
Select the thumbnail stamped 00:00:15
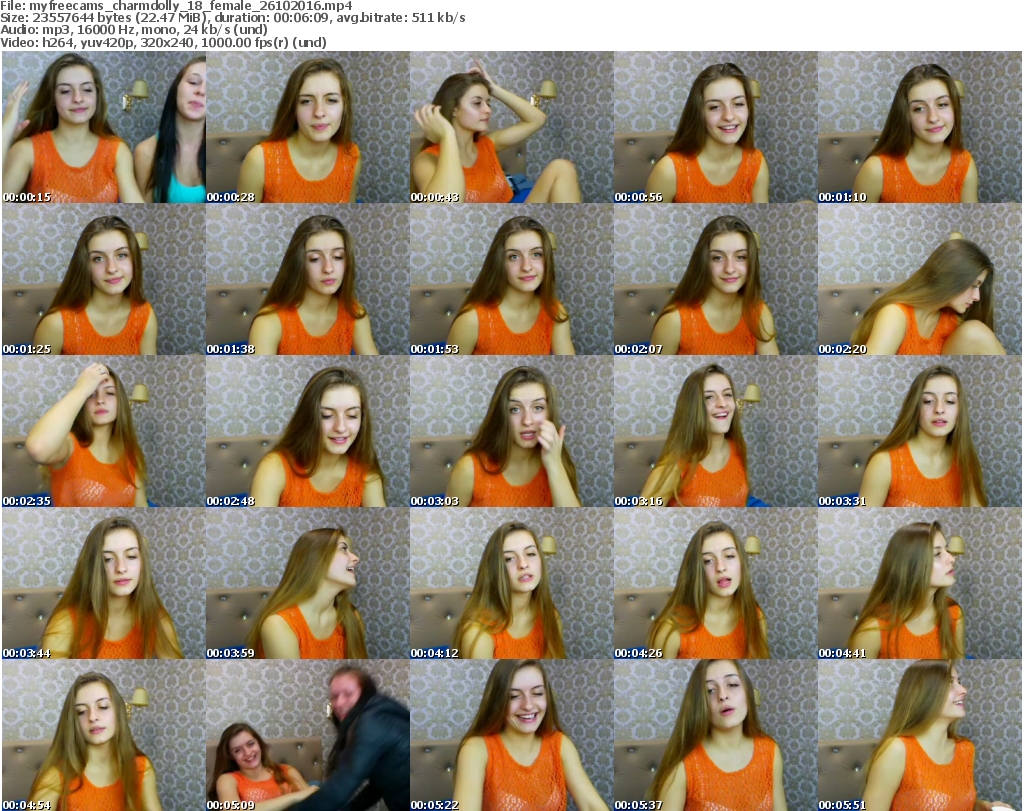click(x=104, y=127)
